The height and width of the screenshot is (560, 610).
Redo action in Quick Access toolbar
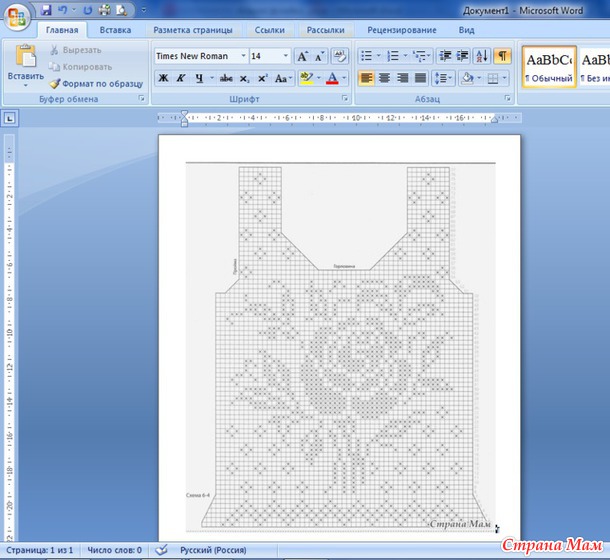(87, 10)
